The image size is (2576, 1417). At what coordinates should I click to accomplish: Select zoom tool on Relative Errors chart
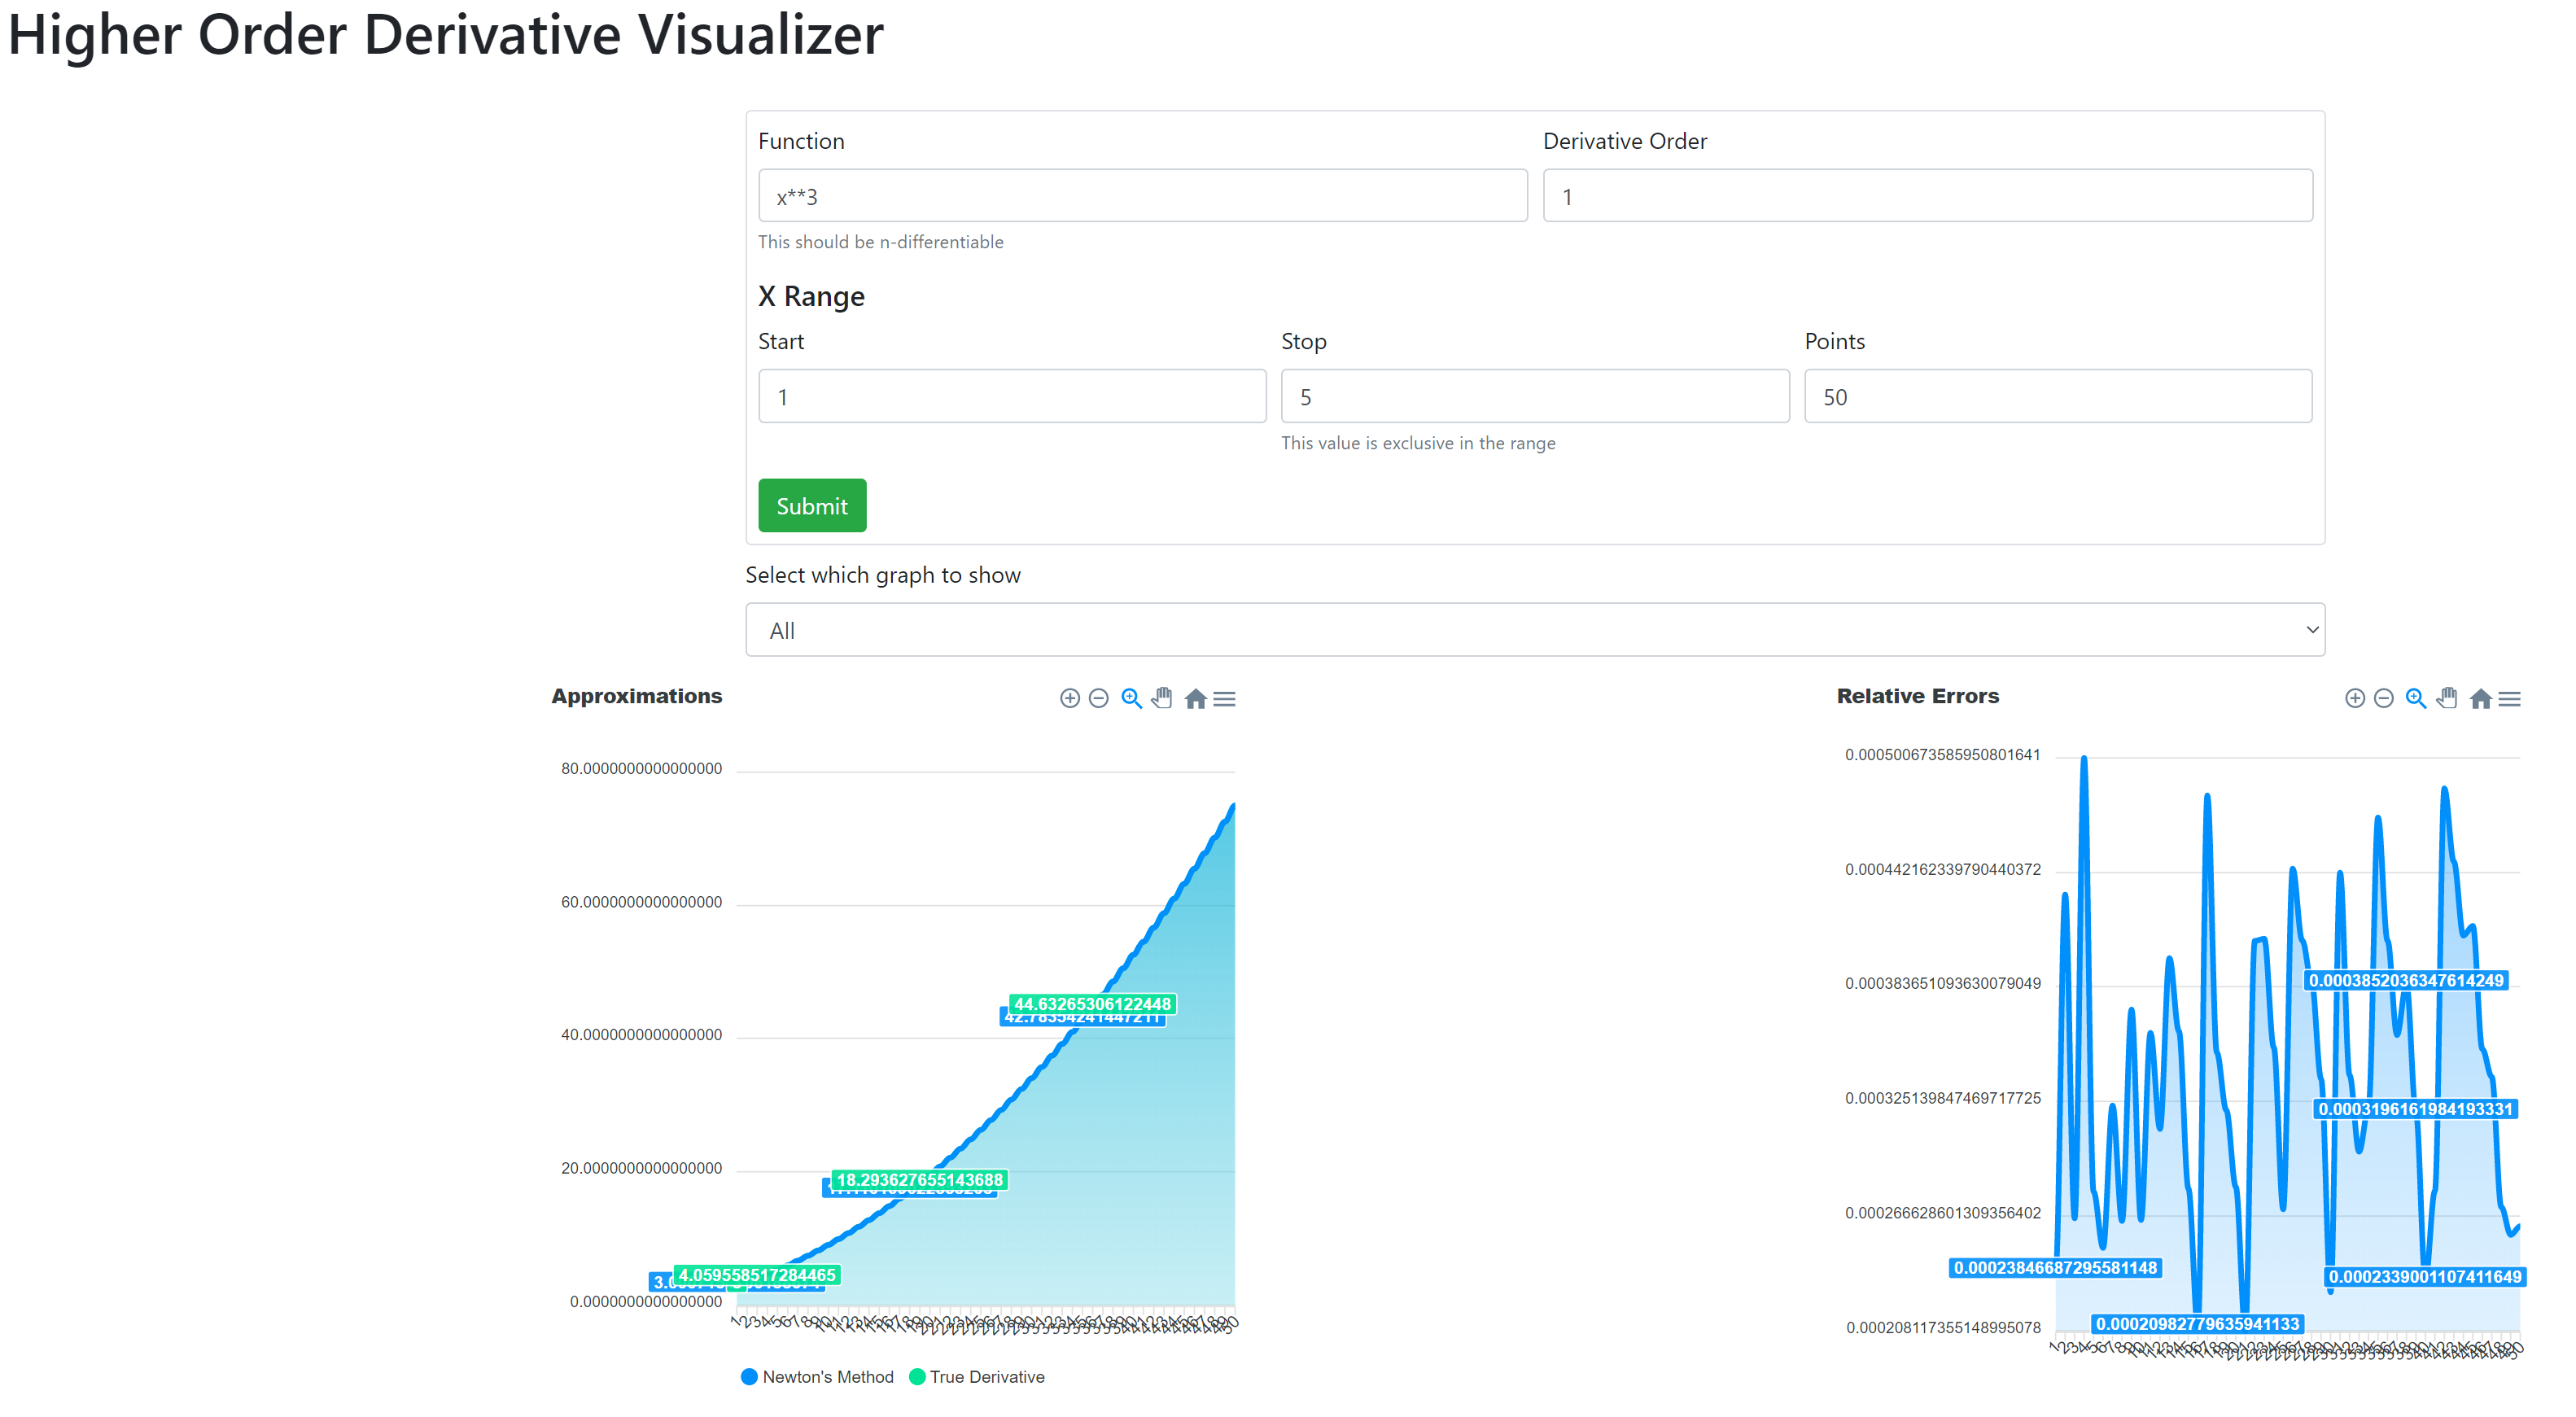(x=2416, y=699)
